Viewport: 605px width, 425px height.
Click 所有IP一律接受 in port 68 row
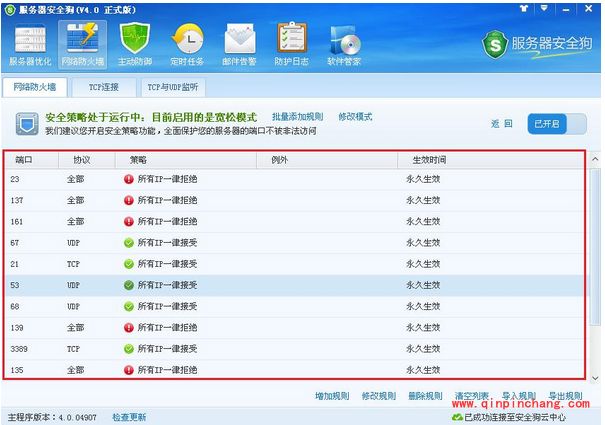click(x=167, y=306)
